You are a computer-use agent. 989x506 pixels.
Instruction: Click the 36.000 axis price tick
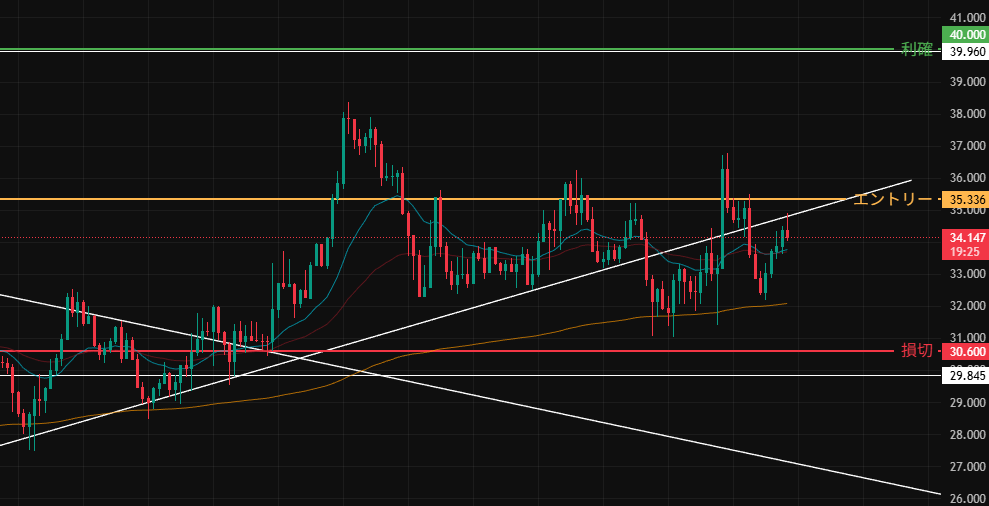tap(967, 179)
